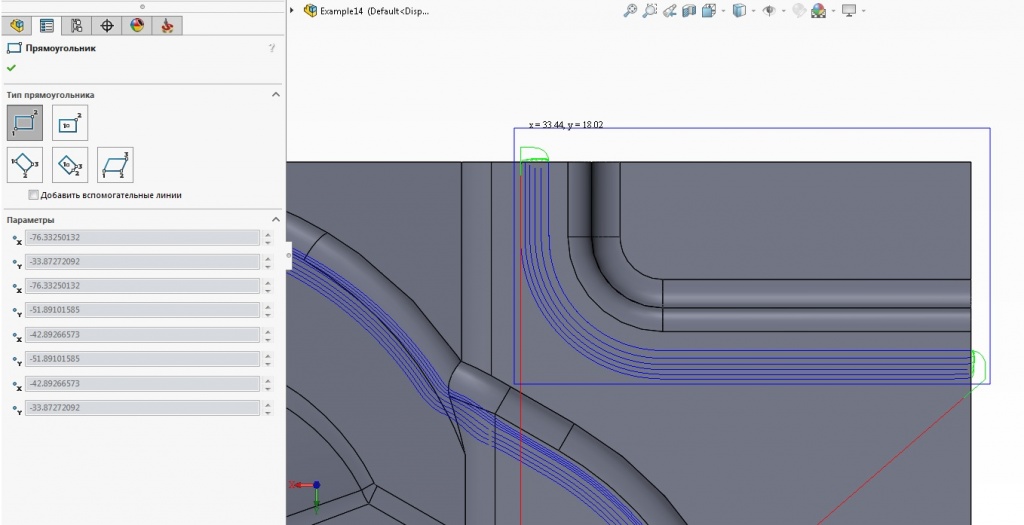The width and height of the screenshot is (1024, 525).
Task: Expand the Hide/Show Items dropdown arrow
Action: 783,11
